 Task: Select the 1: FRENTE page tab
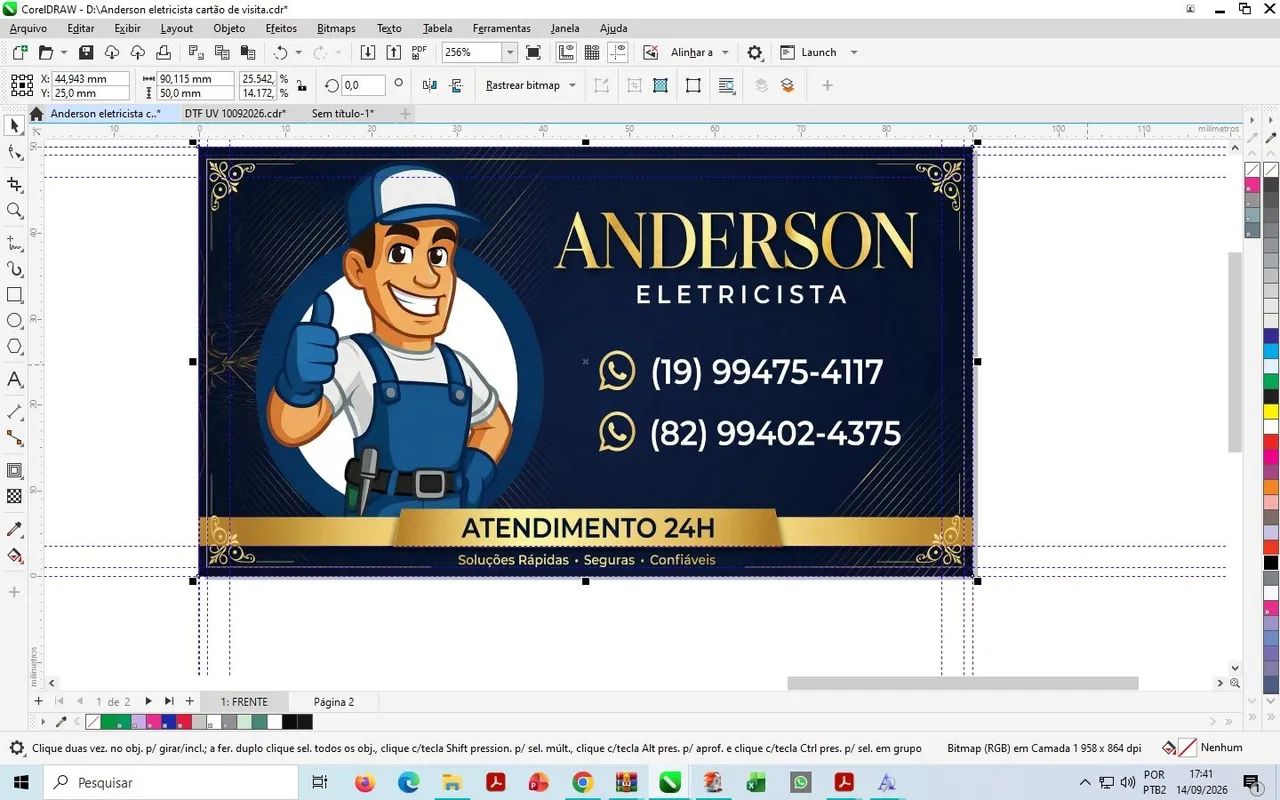click(x=245, y=702)
